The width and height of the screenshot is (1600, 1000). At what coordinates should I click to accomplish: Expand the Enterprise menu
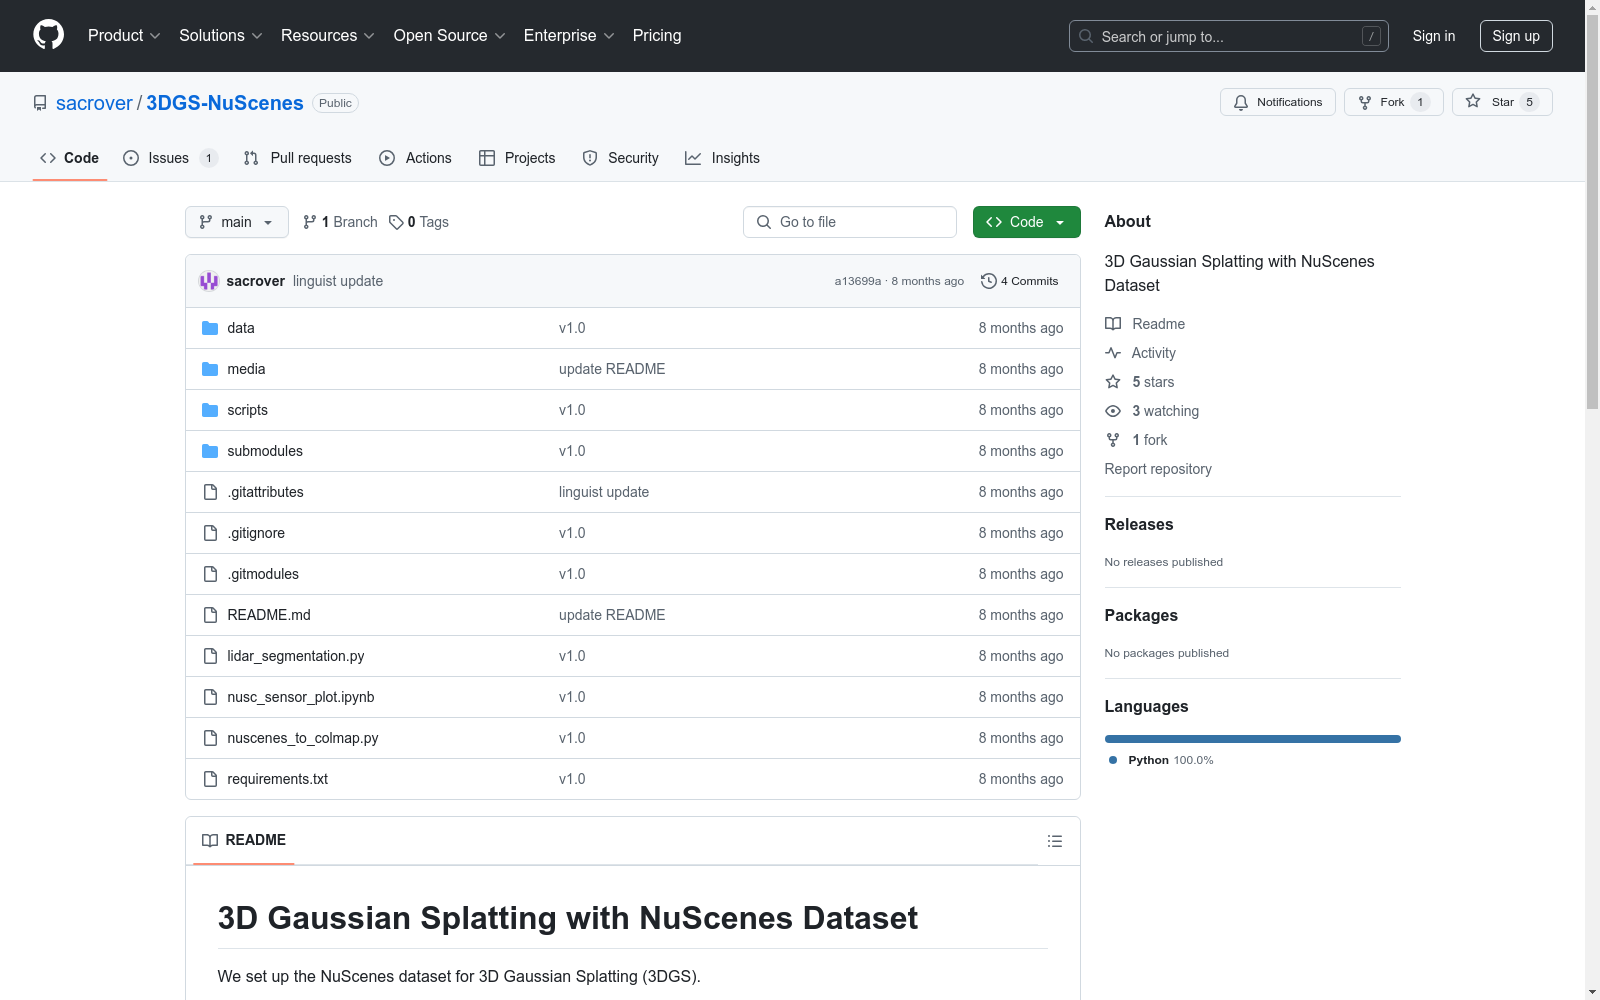tap(569, 36)
